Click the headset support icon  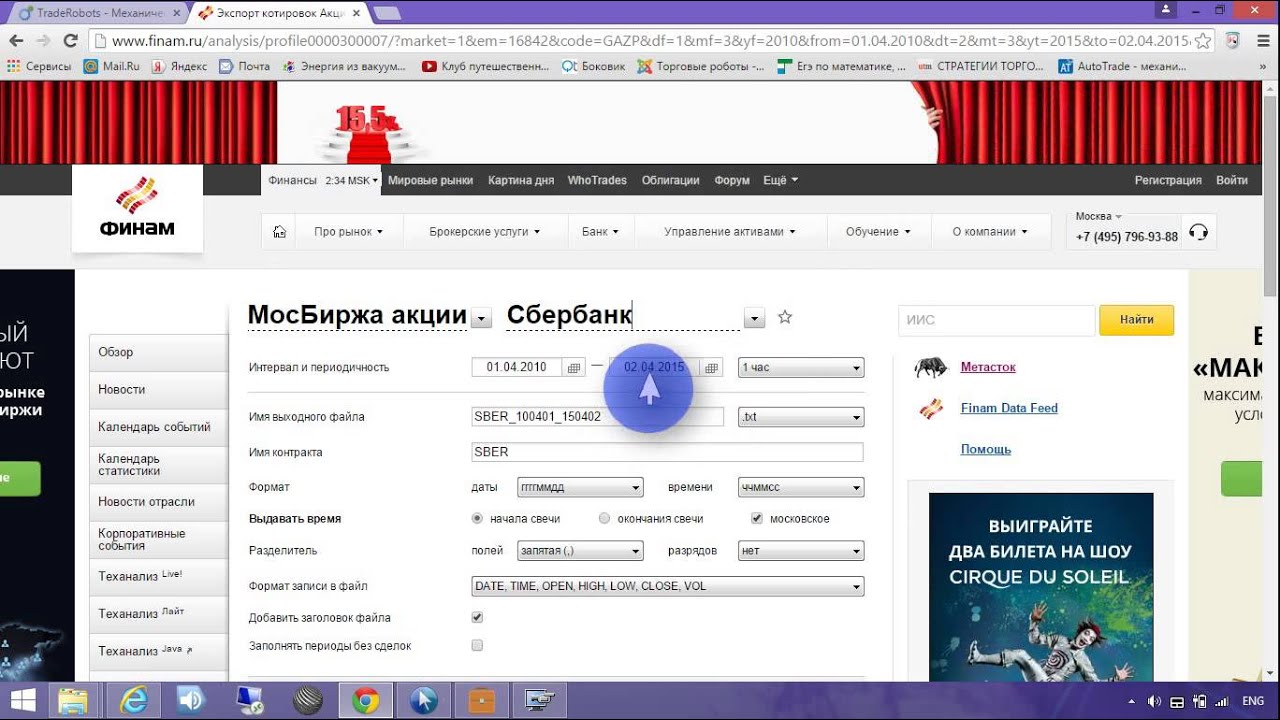[x=1199, y=232]
